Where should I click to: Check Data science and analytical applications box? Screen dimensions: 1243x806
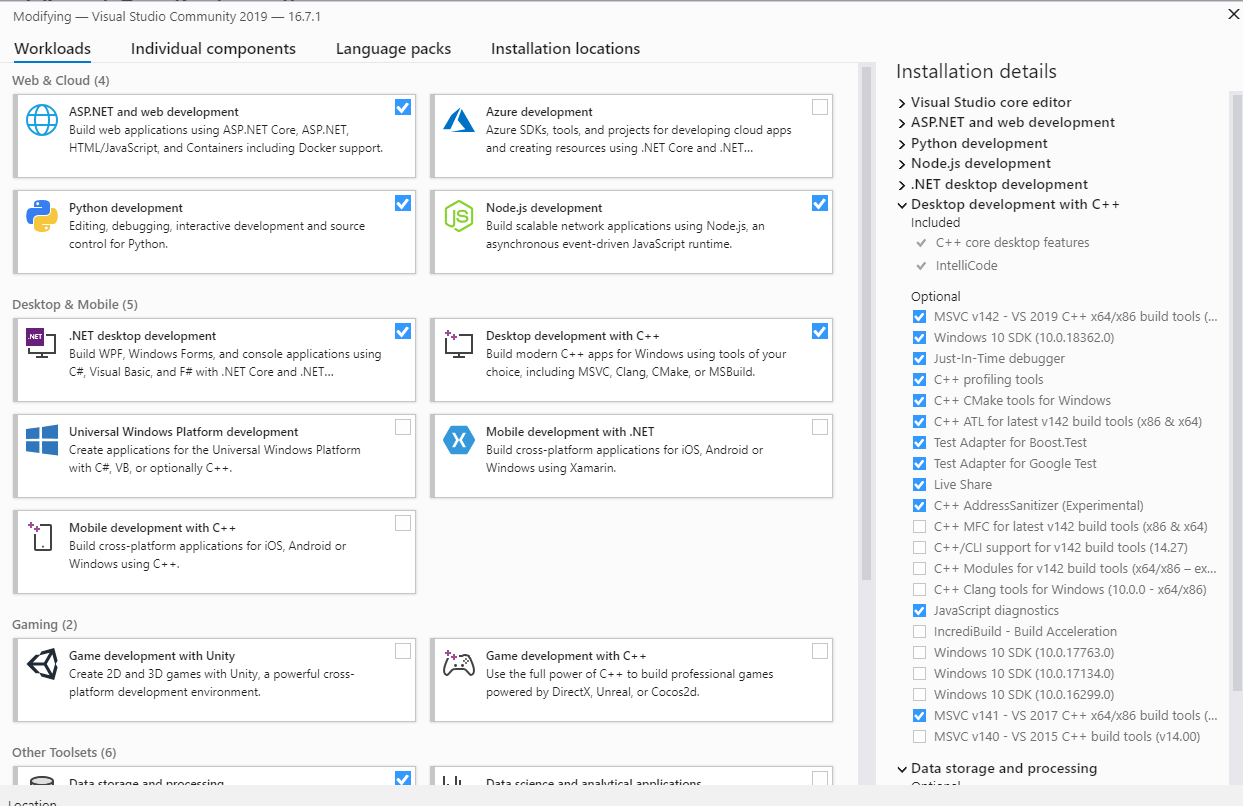(820, 778)
